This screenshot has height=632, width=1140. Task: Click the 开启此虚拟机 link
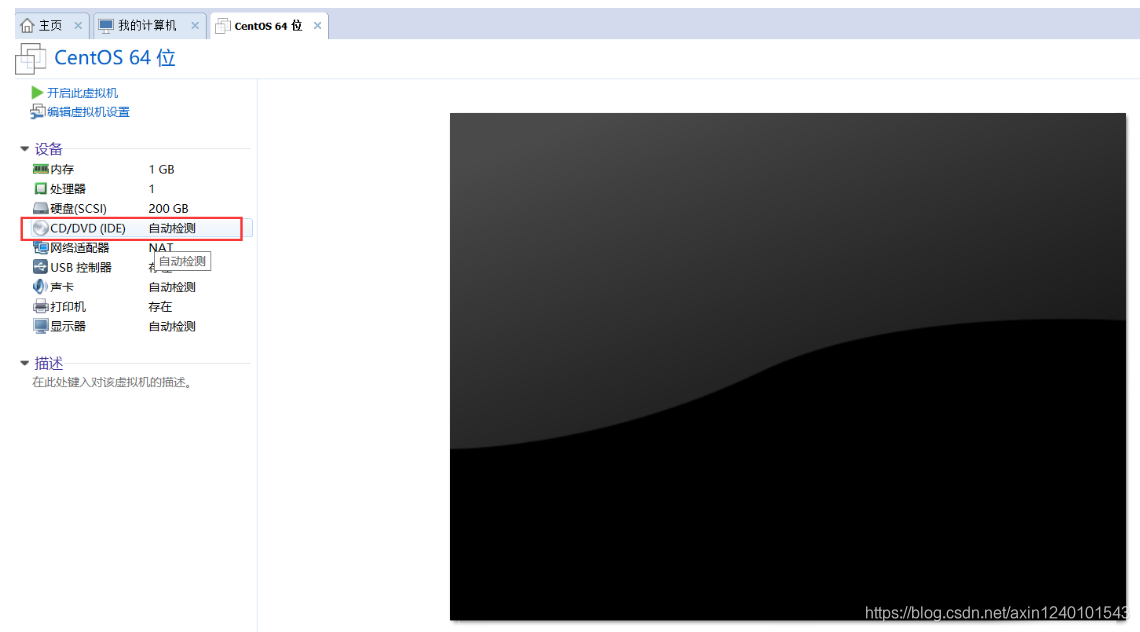(x=82, y=93)
